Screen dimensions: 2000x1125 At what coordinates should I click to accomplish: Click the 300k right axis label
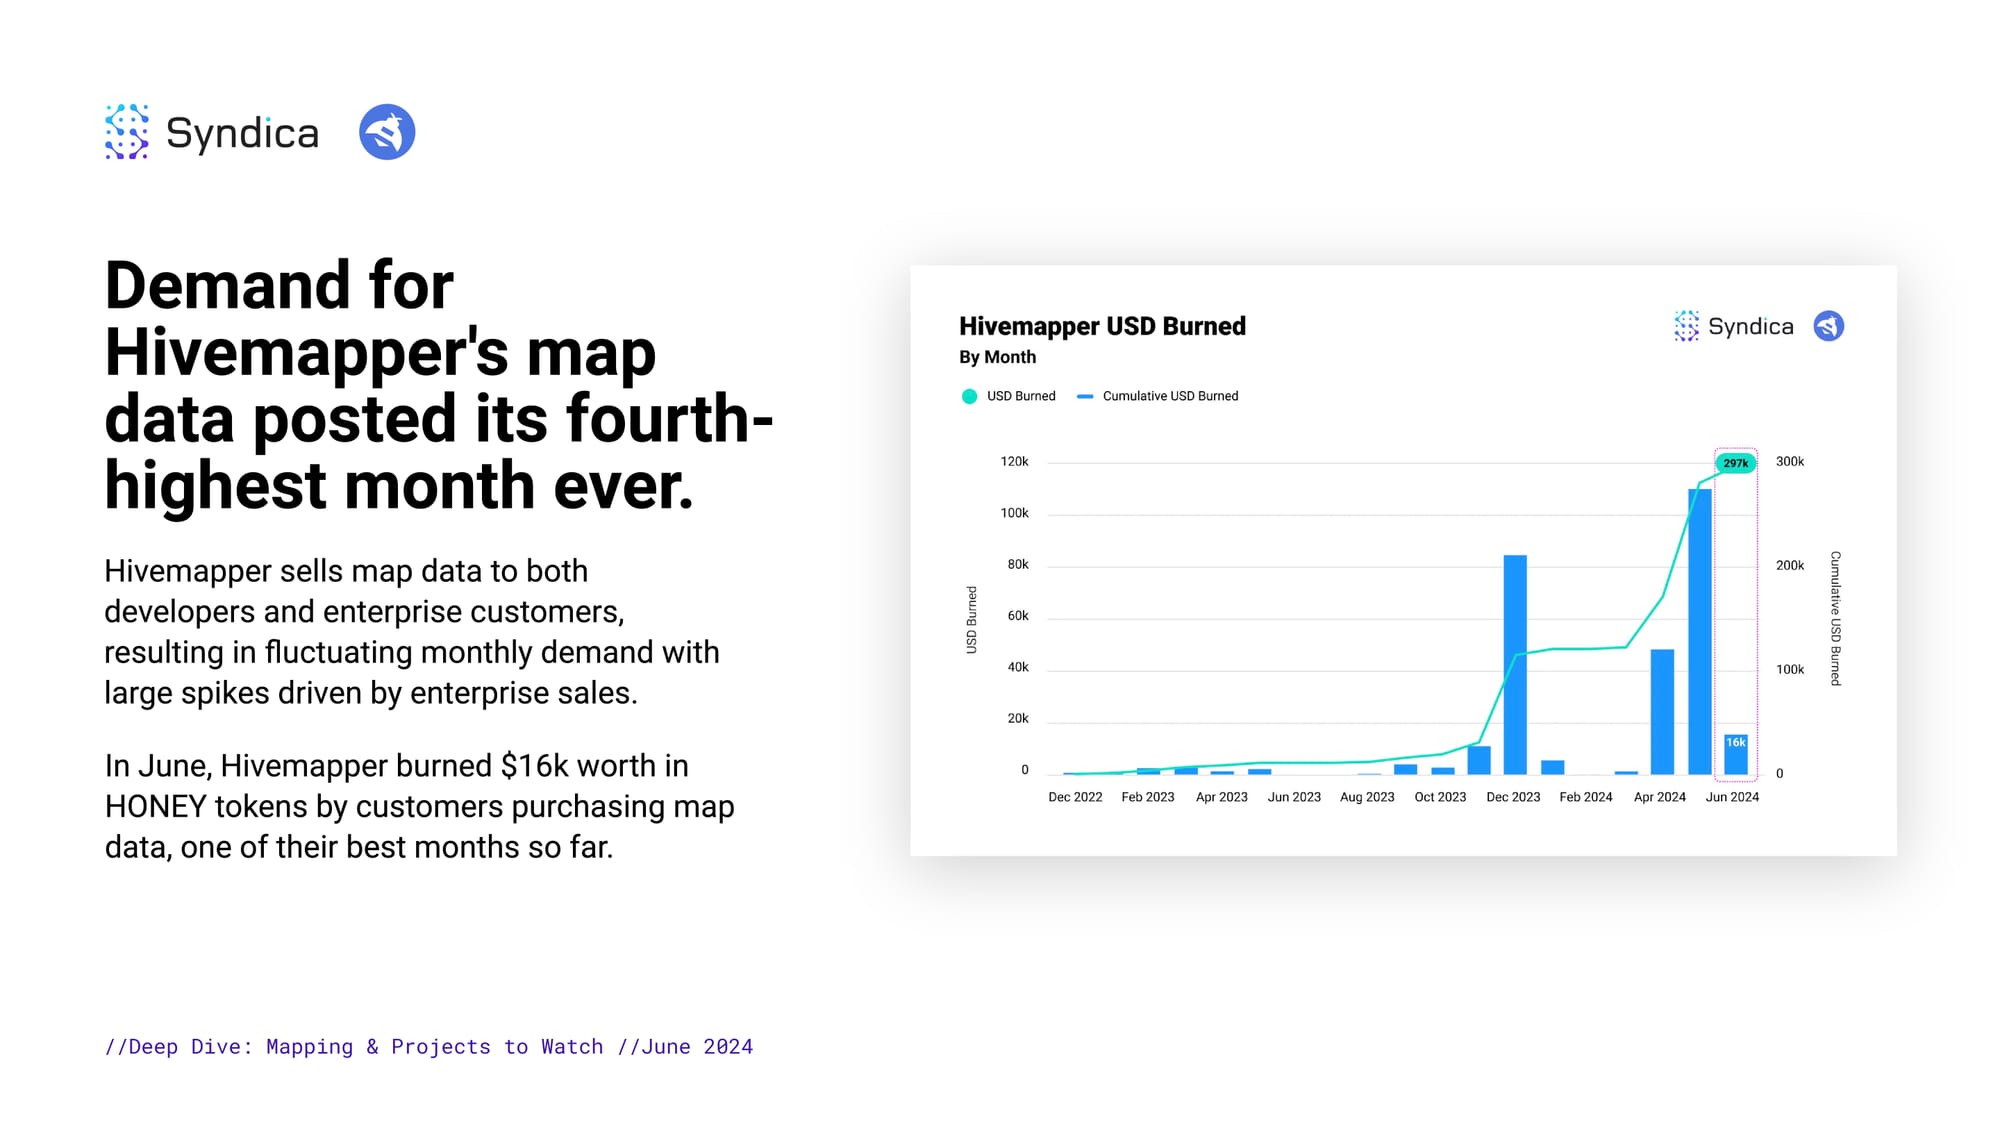click(1789, 462)
